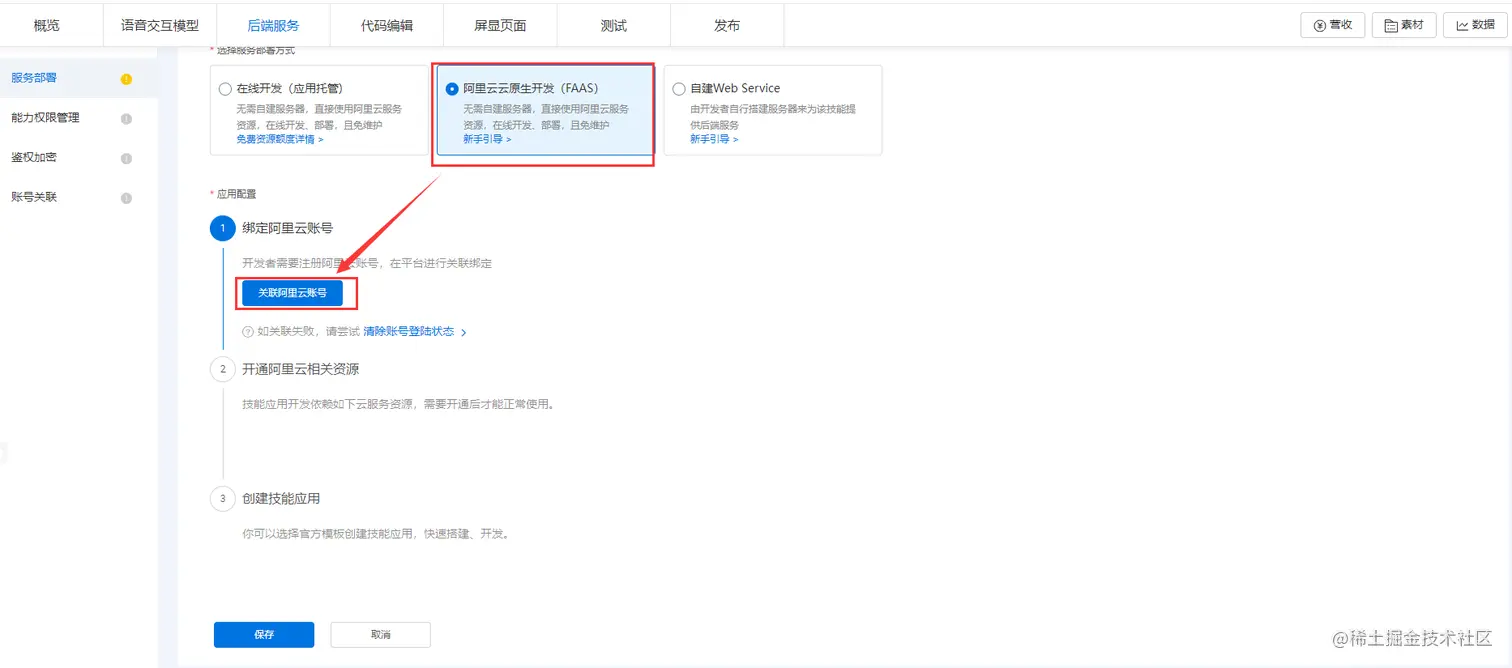Click step circle 1 绑定阿里云账号
Screen dimensions: 1512x668
click(x=222, y=228)
